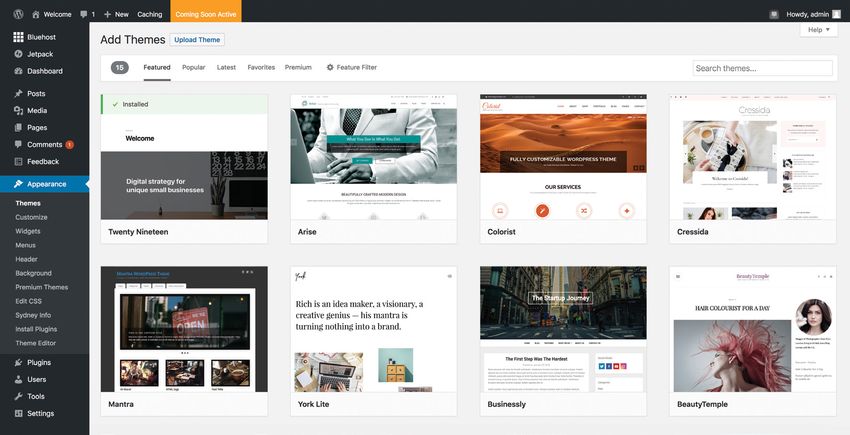This screenshot has height=435, width=850.
Task: Select the Cressida theme thumbnail
Action: pos(753,157)
